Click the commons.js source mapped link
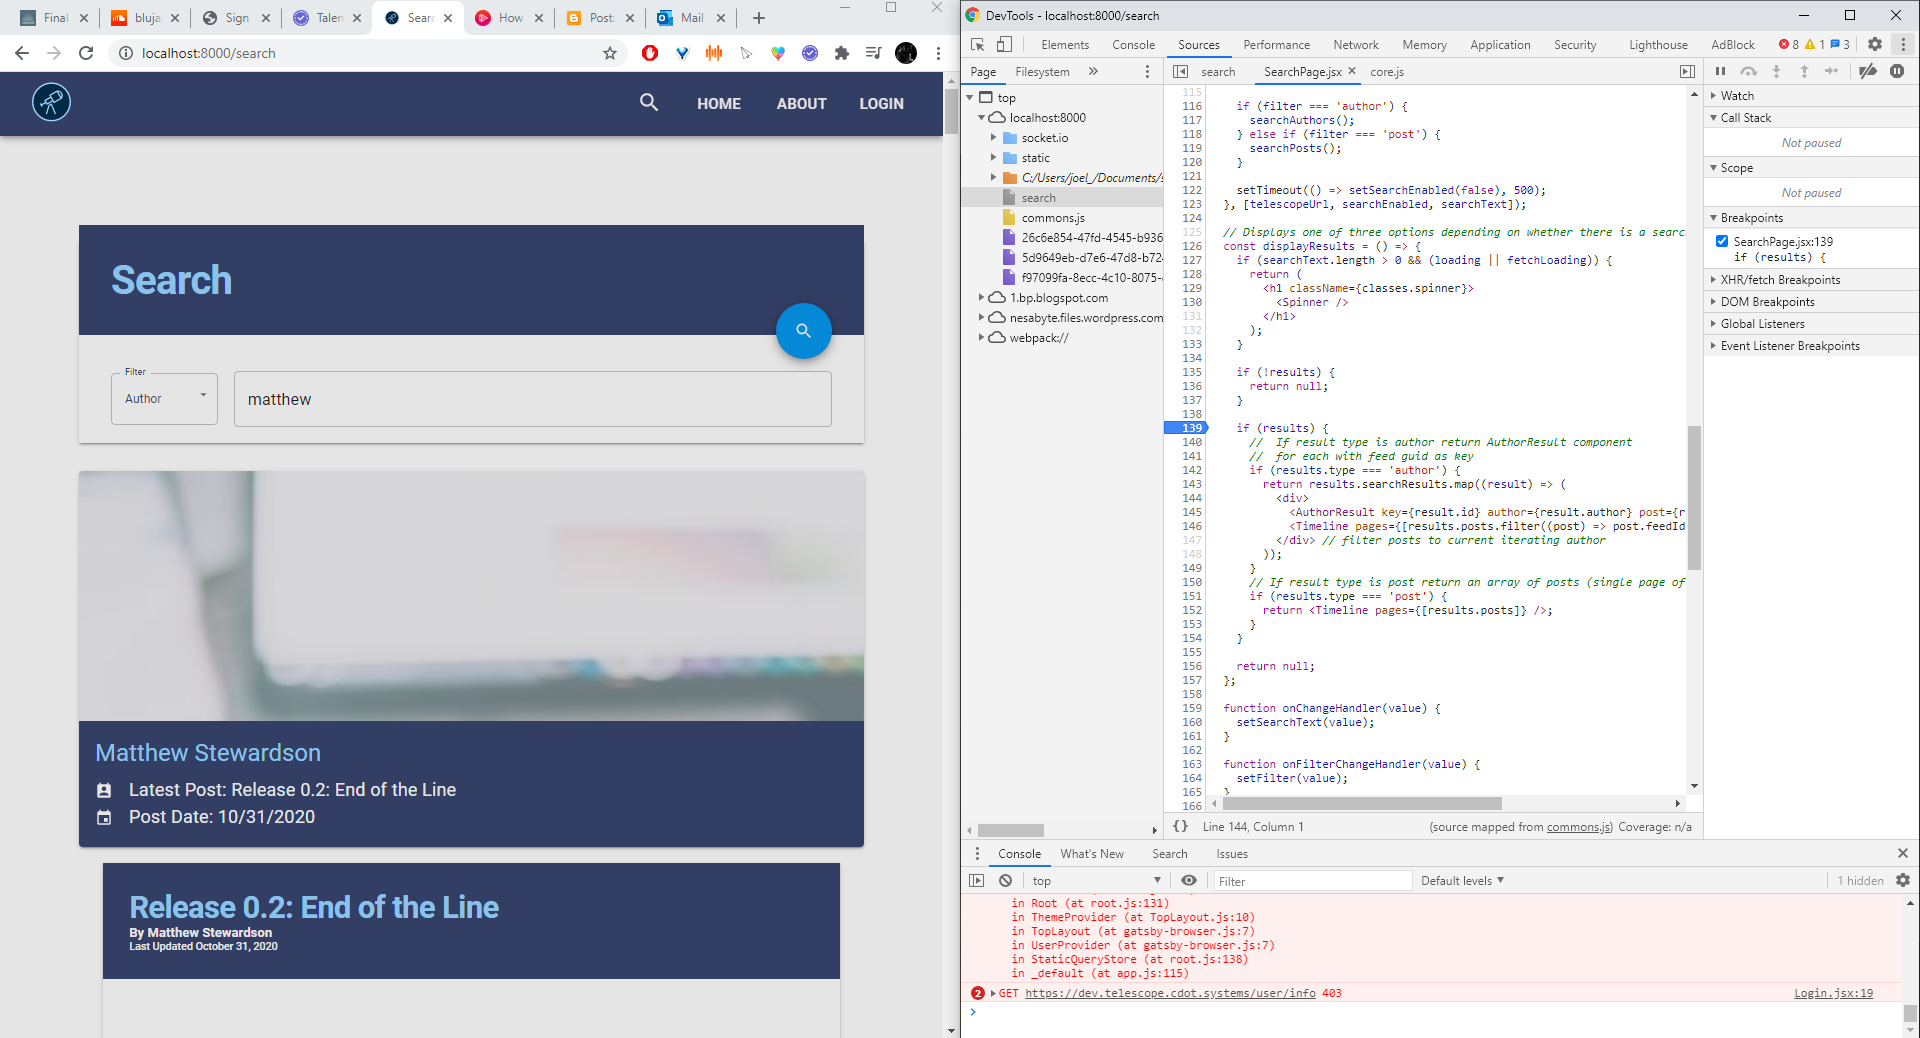 (1579, 826)
